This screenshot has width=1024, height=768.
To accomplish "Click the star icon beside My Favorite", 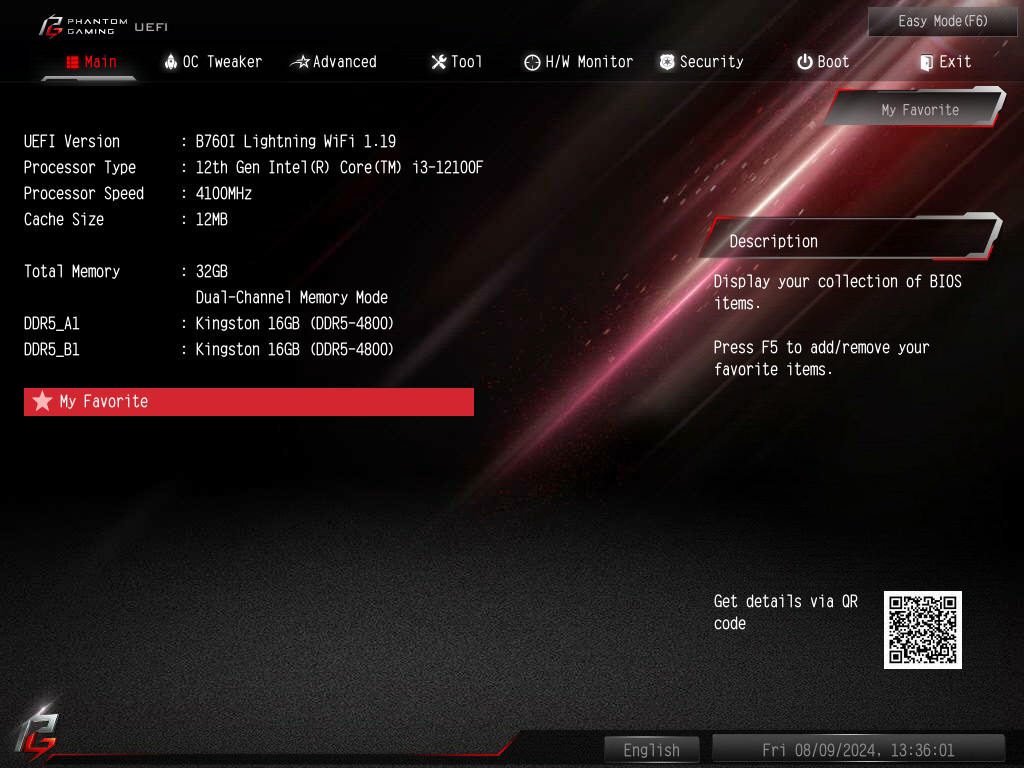I will click(x=42, y=401).
